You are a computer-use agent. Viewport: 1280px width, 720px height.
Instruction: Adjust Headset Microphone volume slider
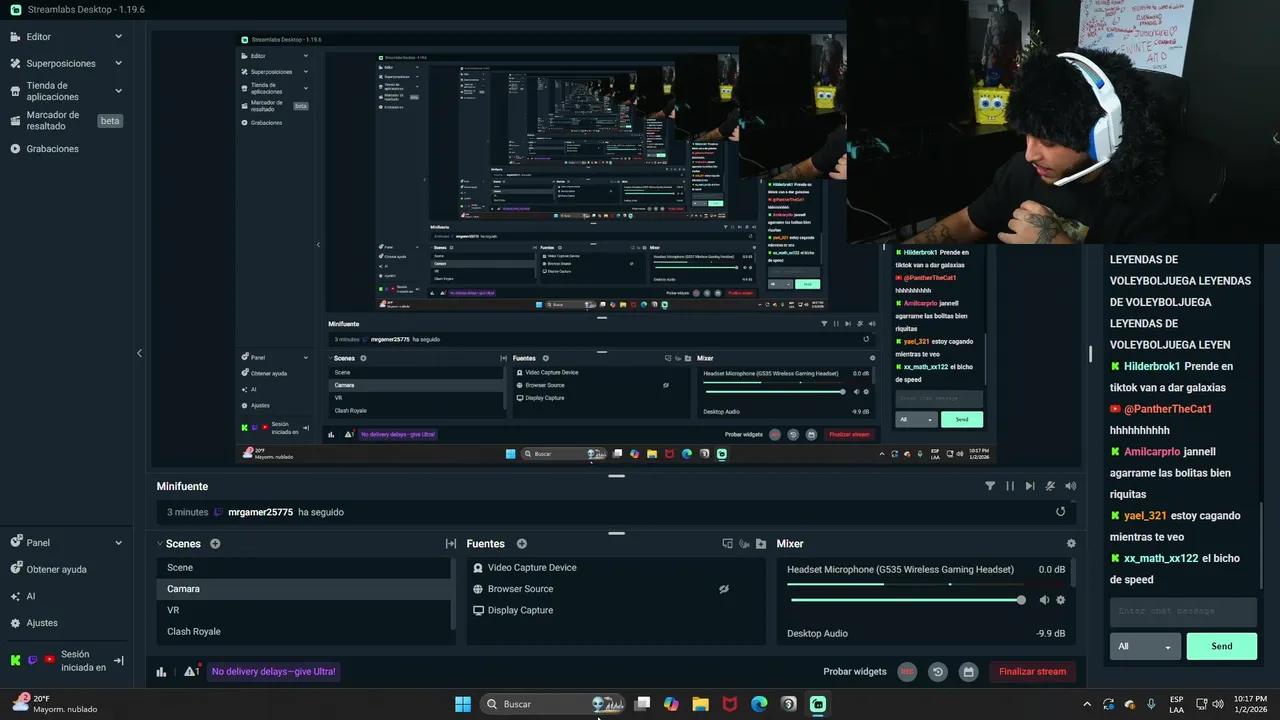click(907, 600)
